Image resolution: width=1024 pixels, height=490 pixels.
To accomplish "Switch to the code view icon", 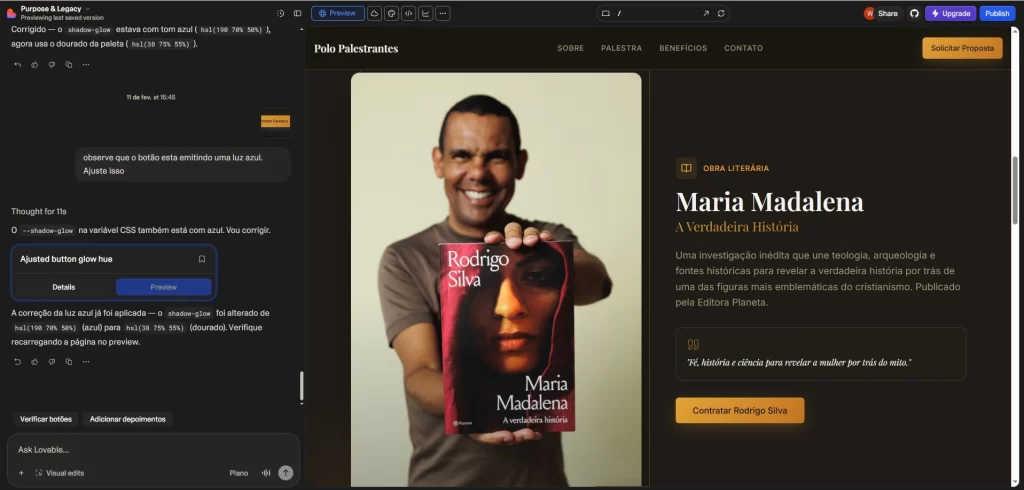I will point(408,13).
